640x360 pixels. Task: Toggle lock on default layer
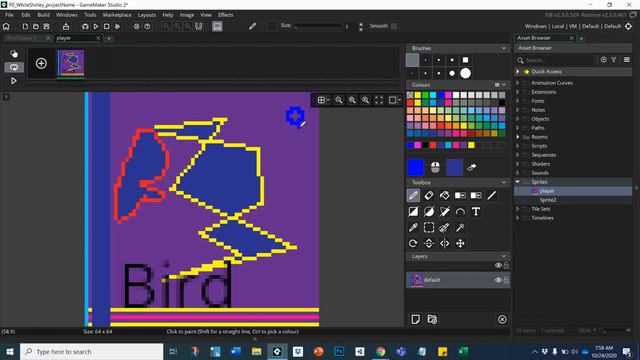tap(506, 280)
